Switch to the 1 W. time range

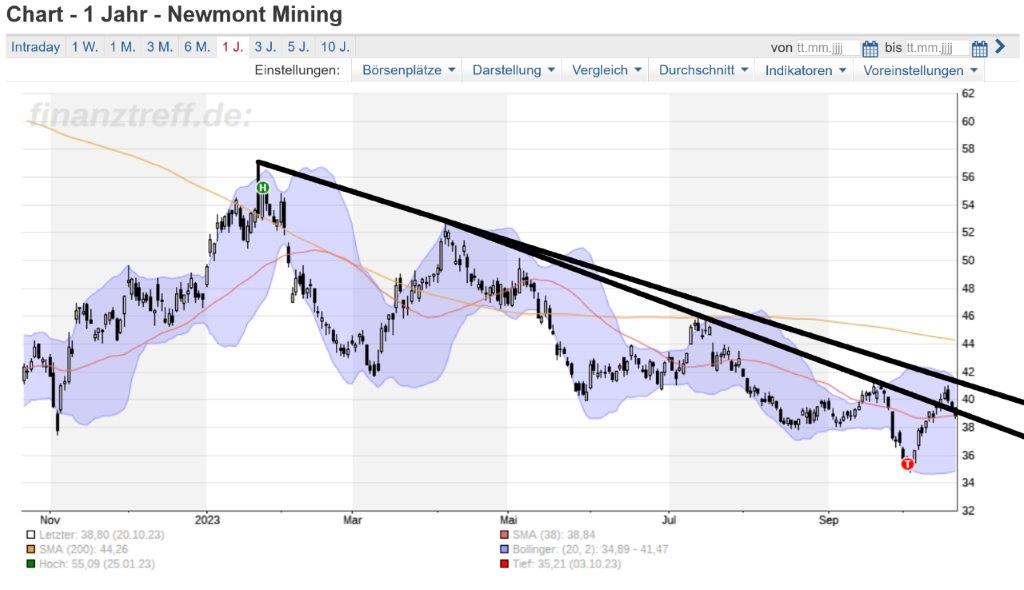[85, 47]
